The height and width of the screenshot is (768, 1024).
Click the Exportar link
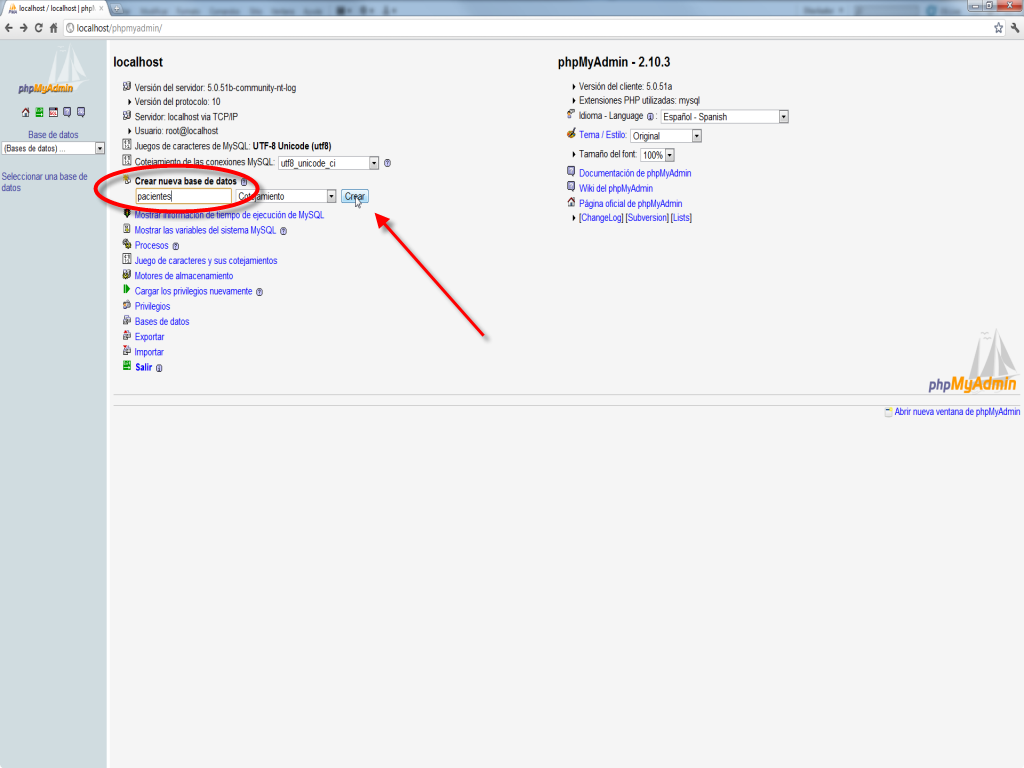pos(149,337)
